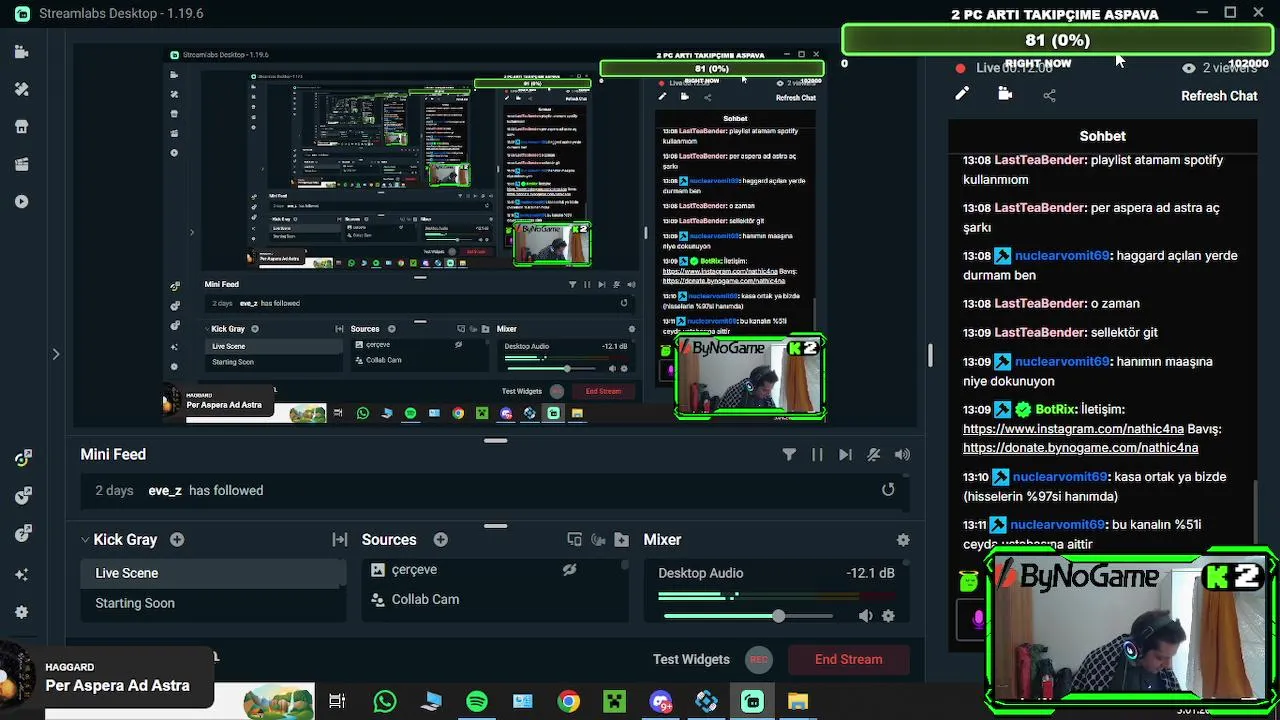Click the Test Widgets button
The width and height of the screenshot is (1280, 720).
(691, 659)
